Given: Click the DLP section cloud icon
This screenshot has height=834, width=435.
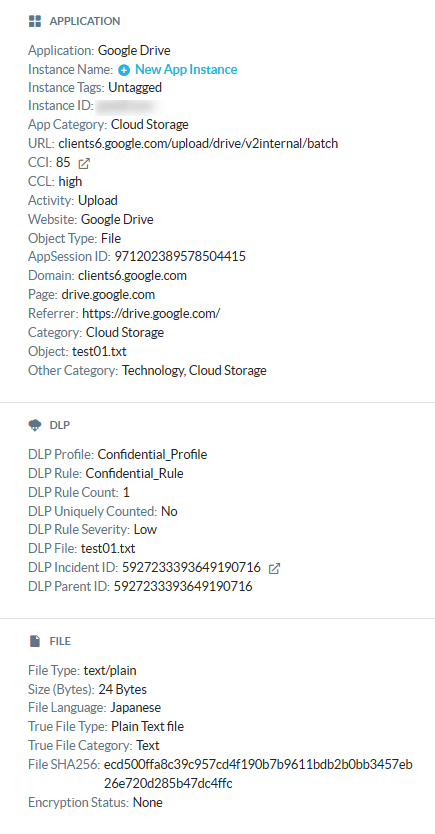Looking at the screenshot, I should pos(35,425).
